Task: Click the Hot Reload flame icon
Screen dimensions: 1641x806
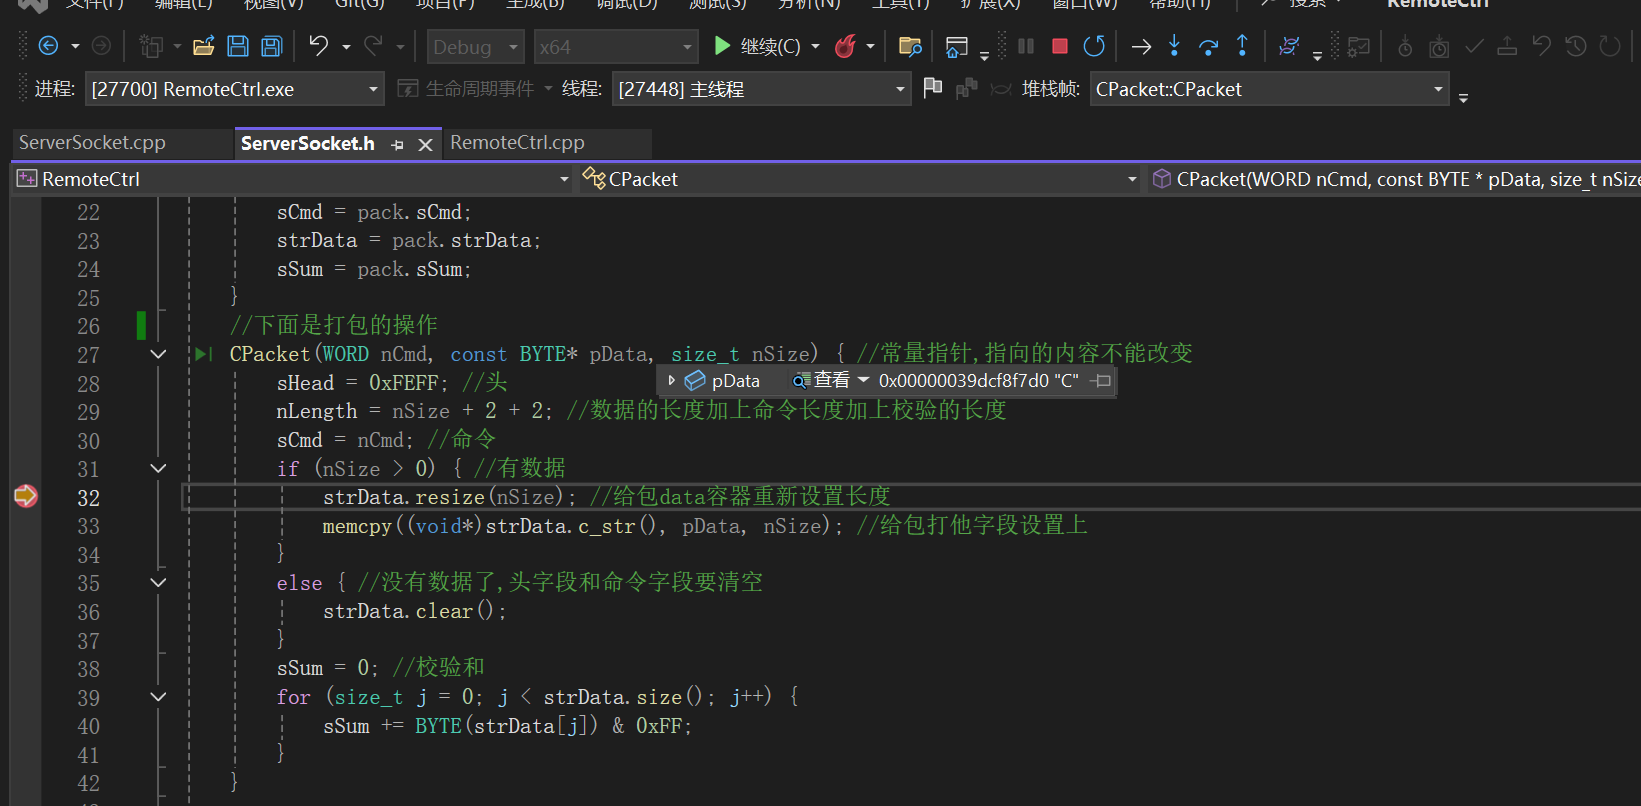Action: click(x=846, y=46)
